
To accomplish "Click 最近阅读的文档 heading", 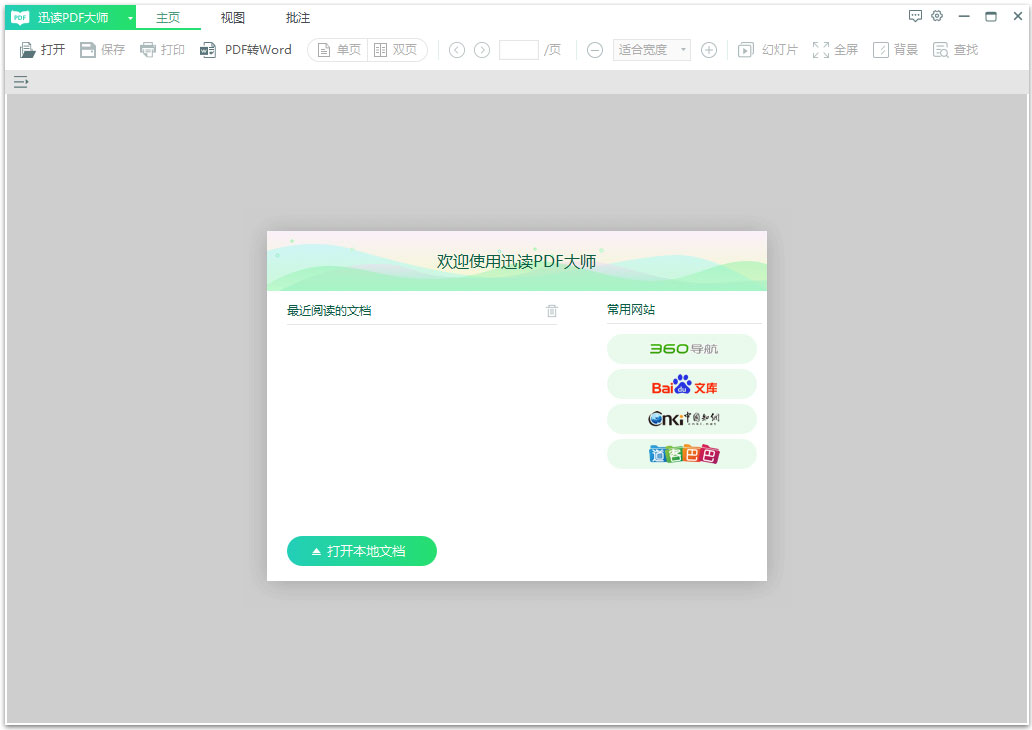I will [329, 311].
